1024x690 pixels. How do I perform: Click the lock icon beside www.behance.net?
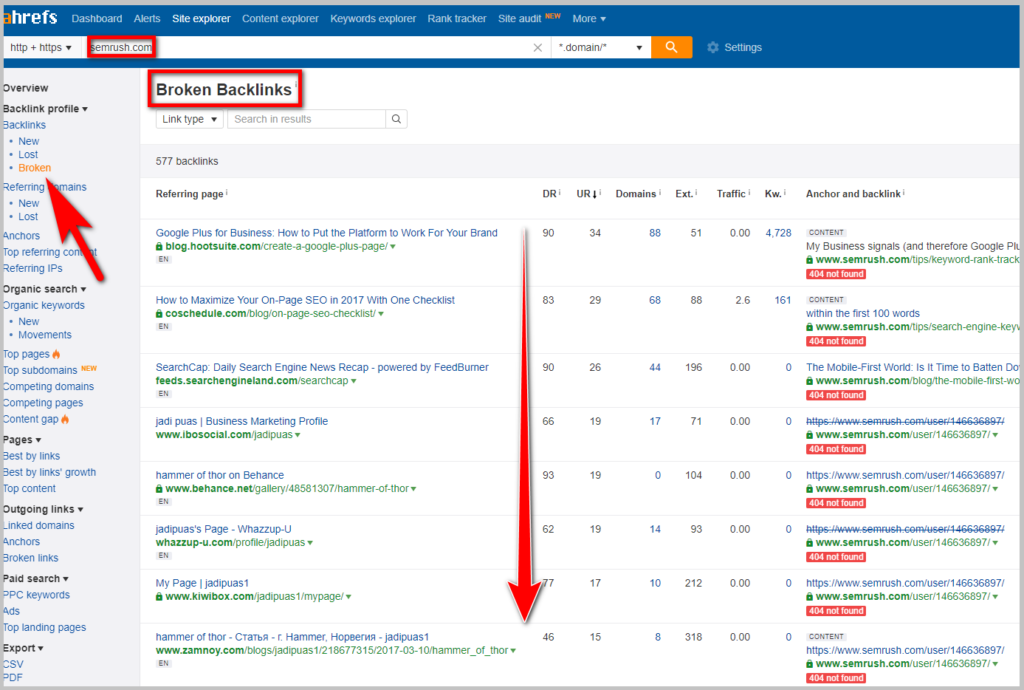coord(159,488)
